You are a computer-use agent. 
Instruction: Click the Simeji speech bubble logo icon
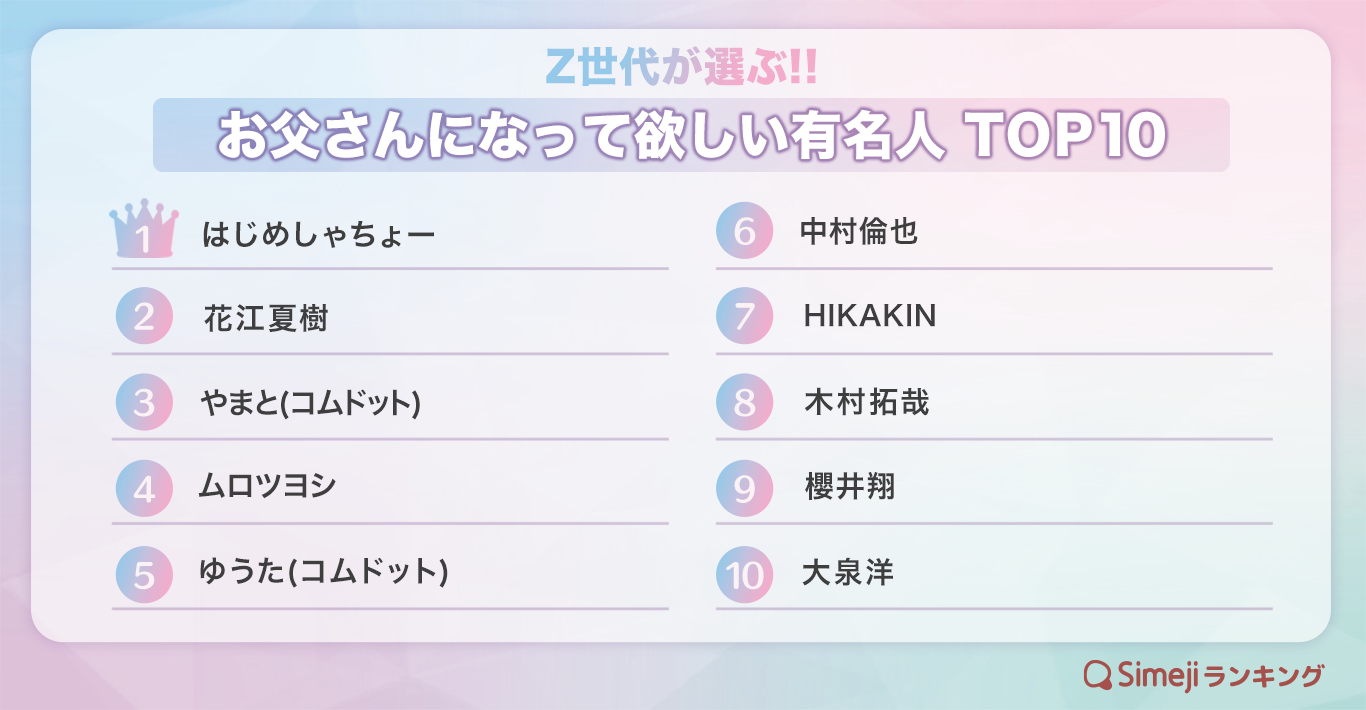1098,675
